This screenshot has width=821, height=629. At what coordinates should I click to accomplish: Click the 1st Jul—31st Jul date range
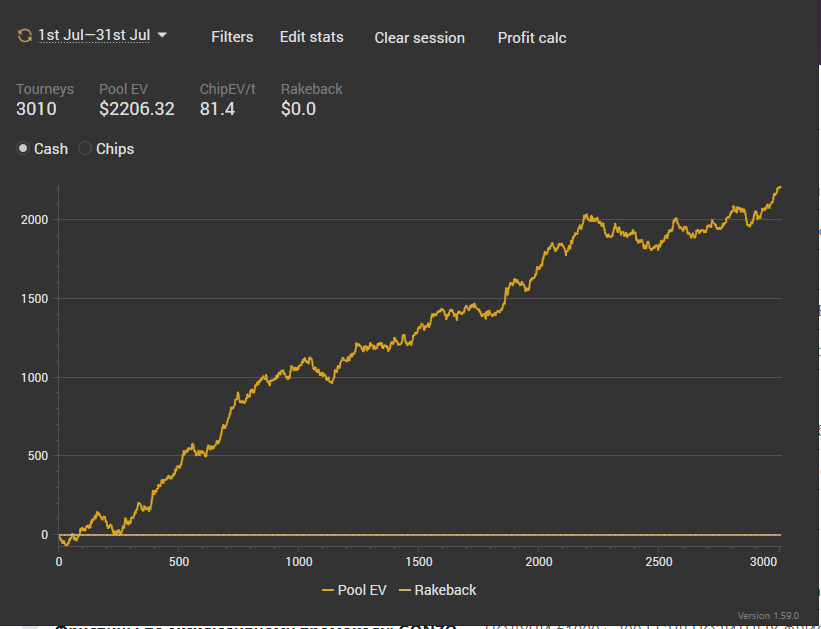(94, 36)
